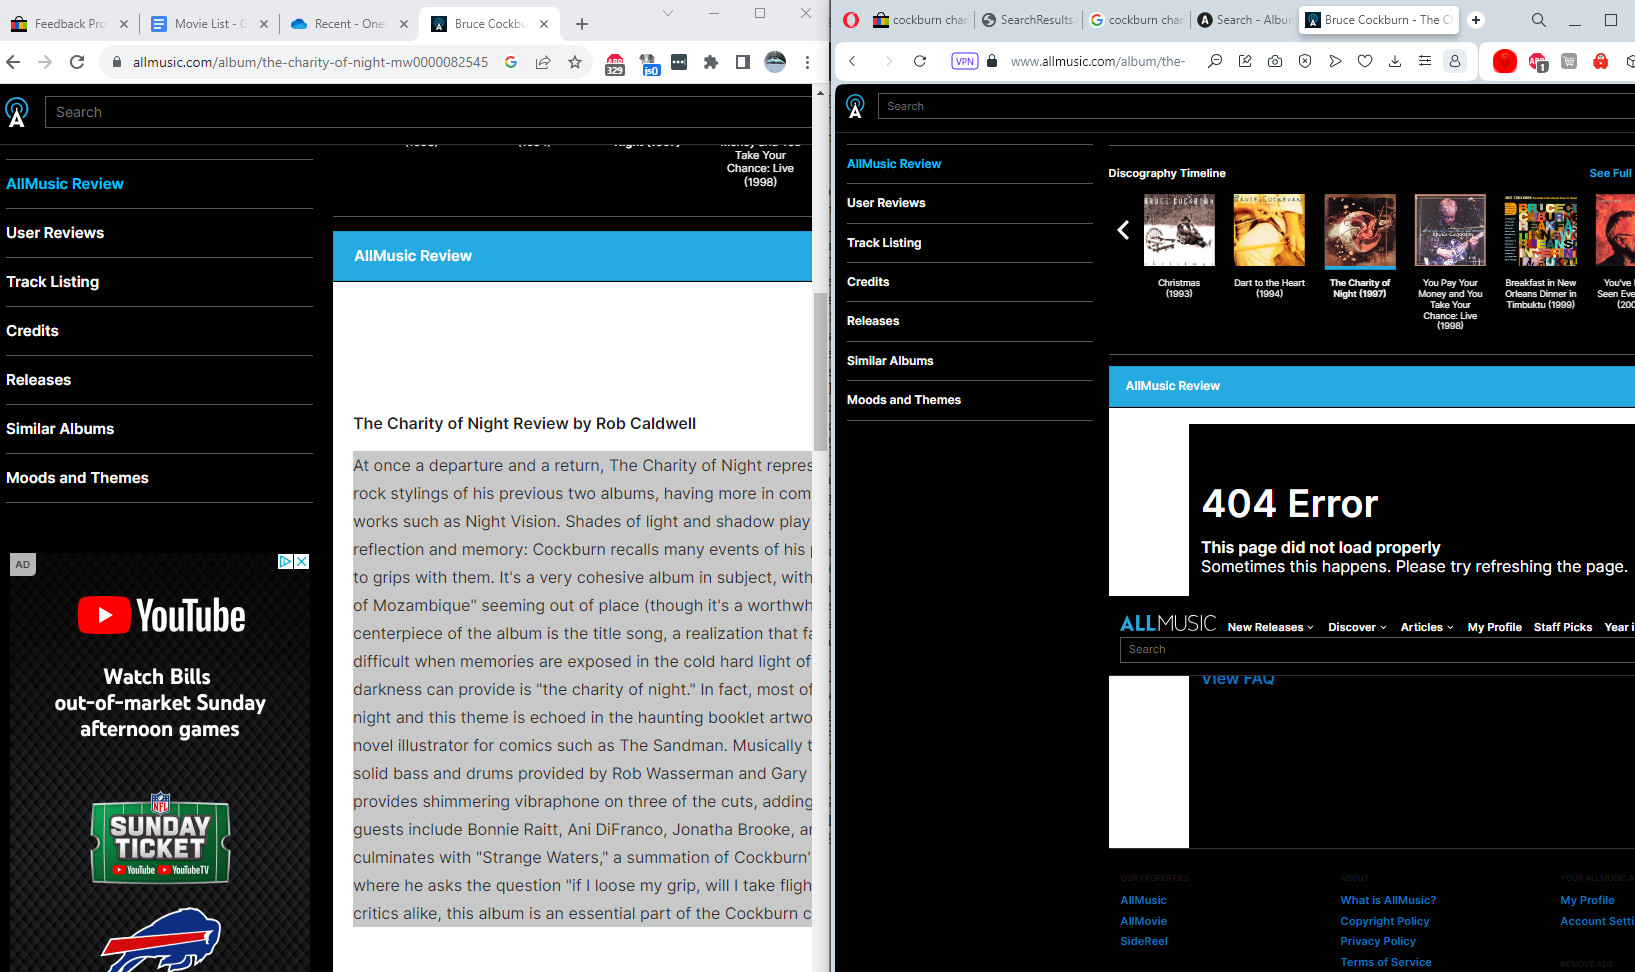Toggle the Chrome side panel button

point(743,62)
